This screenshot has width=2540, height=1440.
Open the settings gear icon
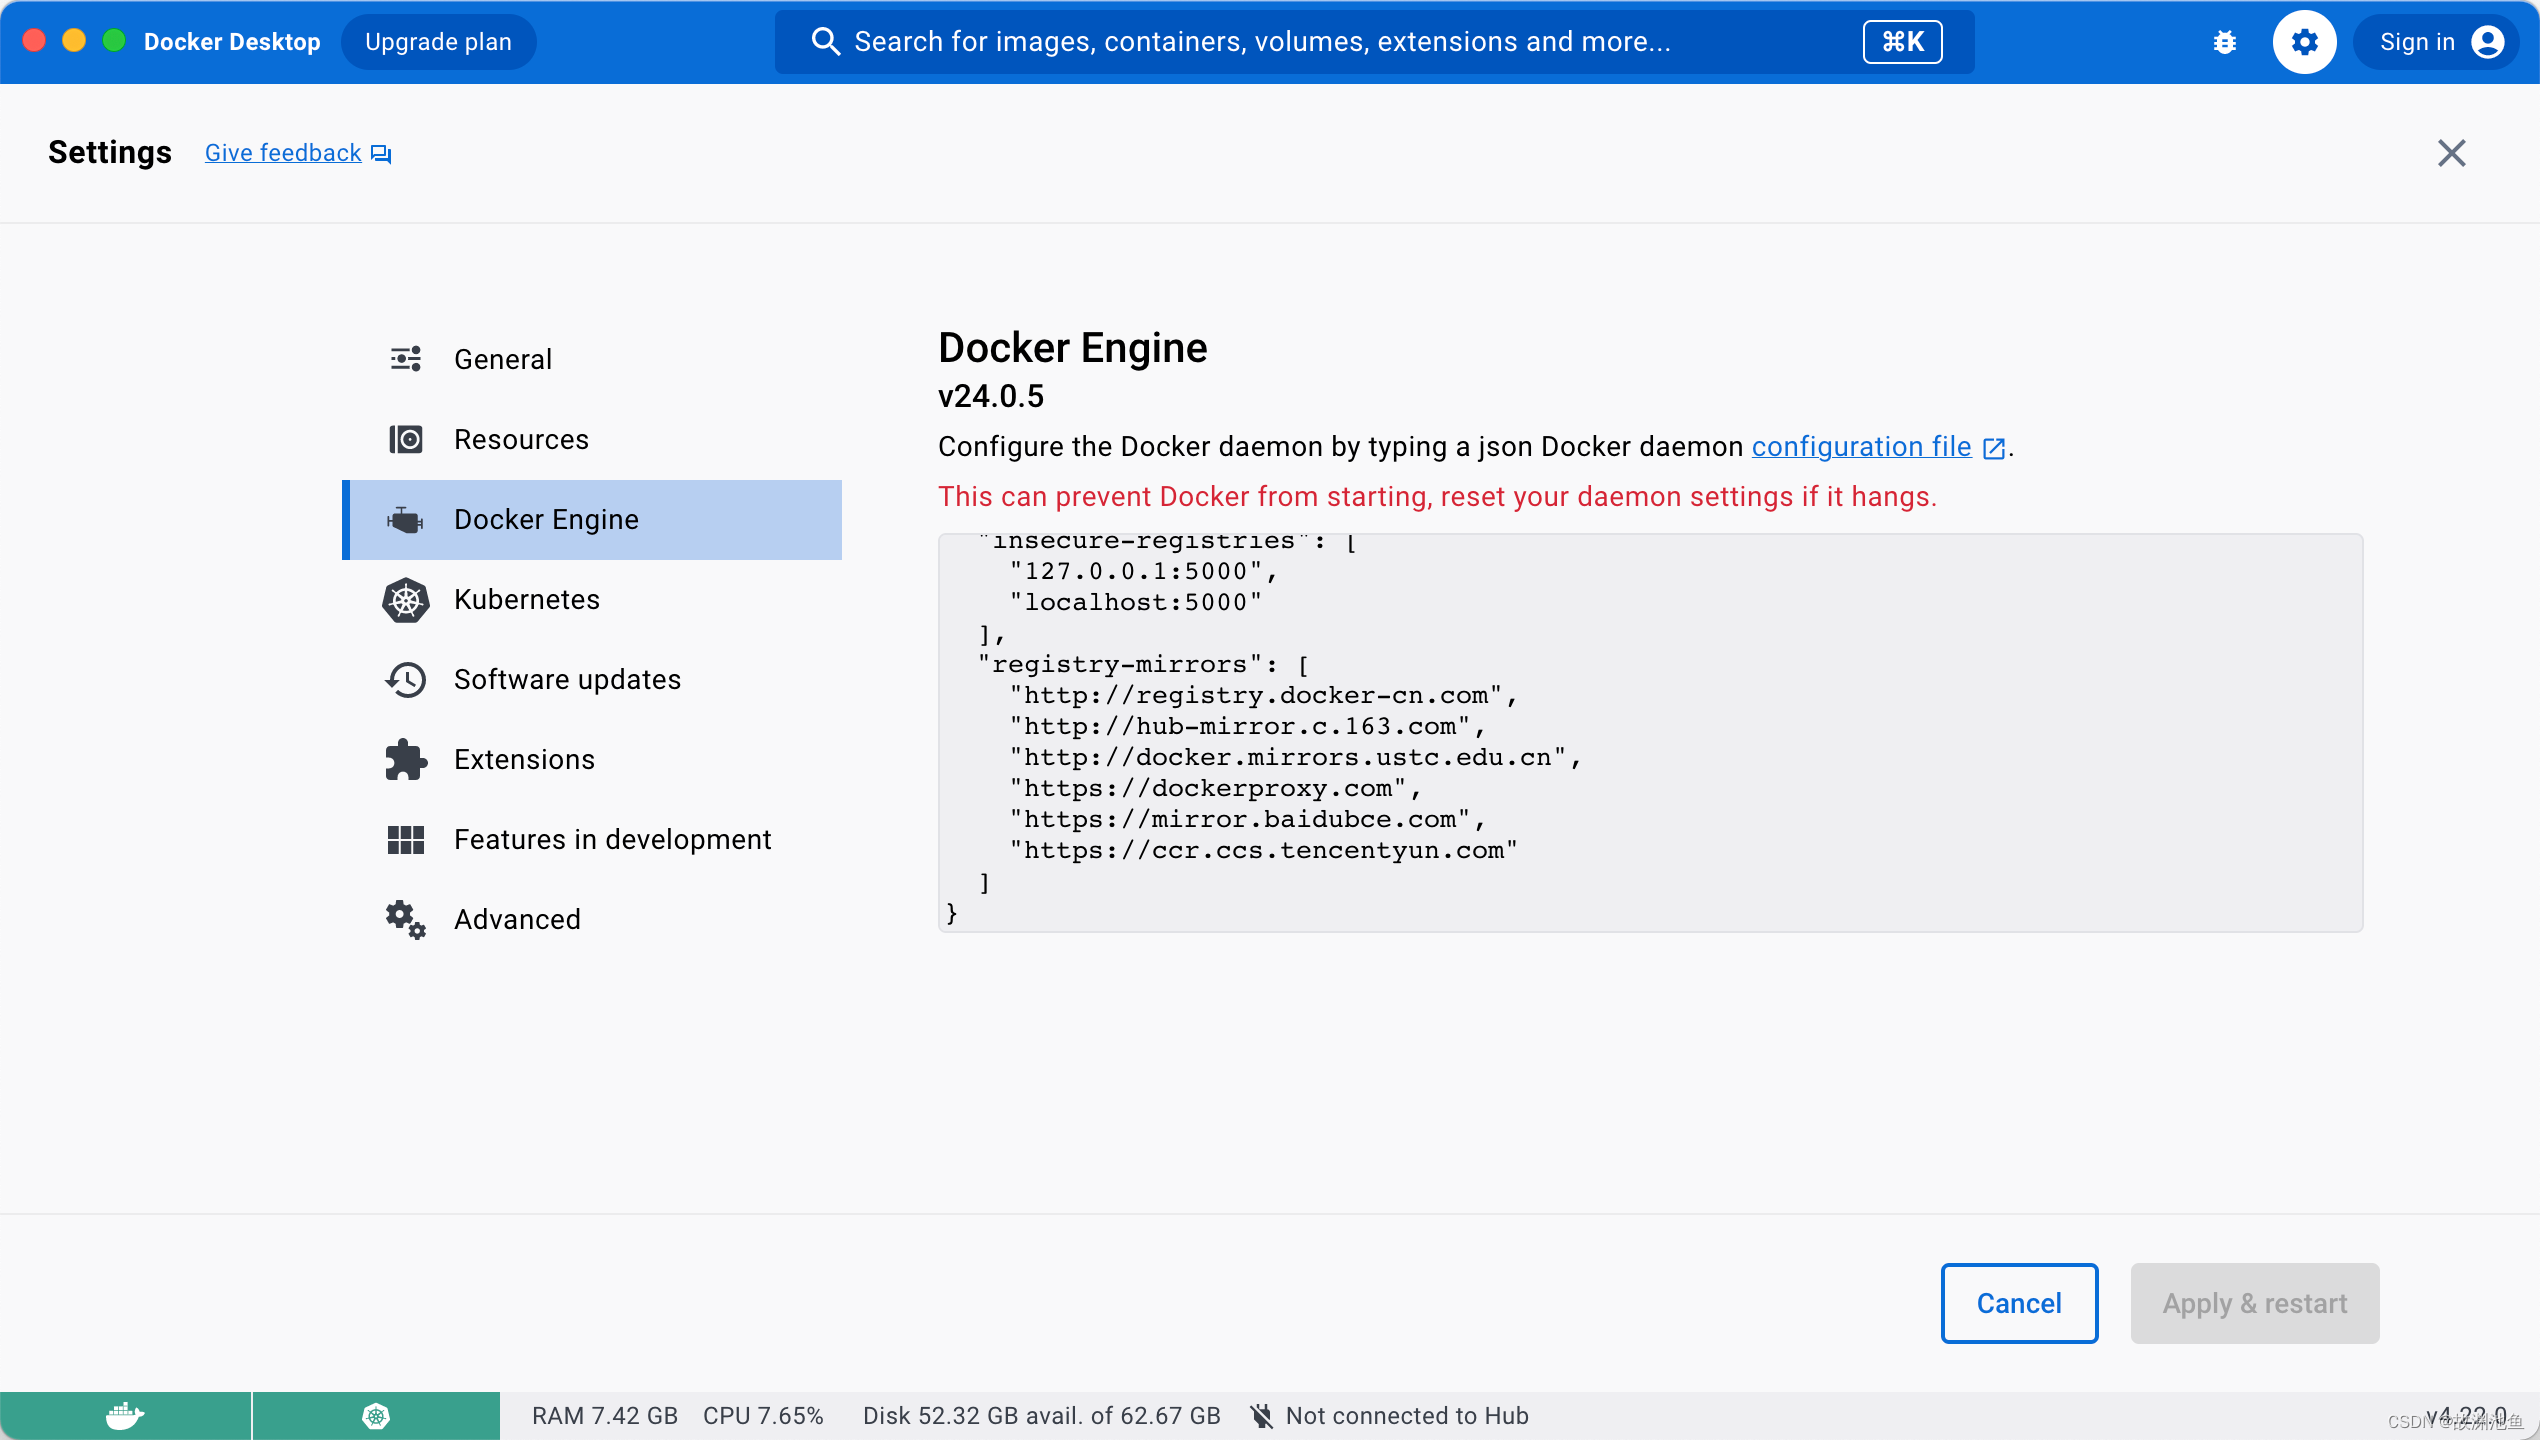pos(2304,42)
